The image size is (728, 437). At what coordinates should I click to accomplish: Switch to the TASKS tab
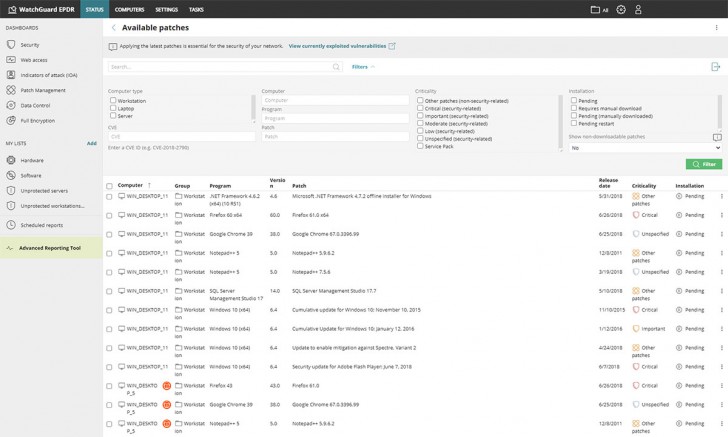[x=196, y=9]
